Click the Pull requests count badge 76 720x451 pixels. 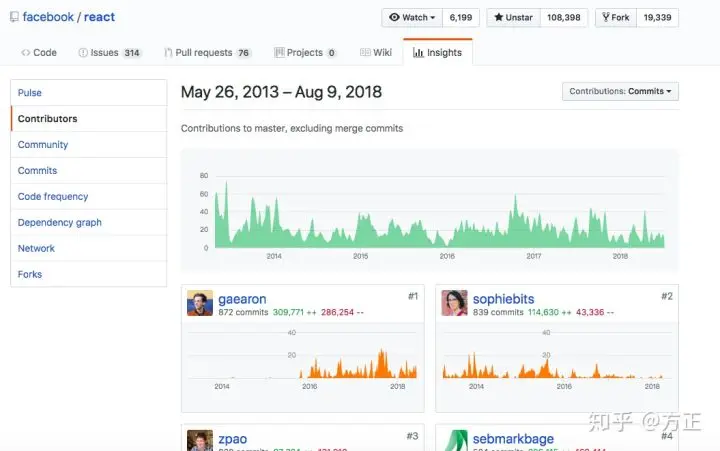pyautogui.click(x=243, y=53)
